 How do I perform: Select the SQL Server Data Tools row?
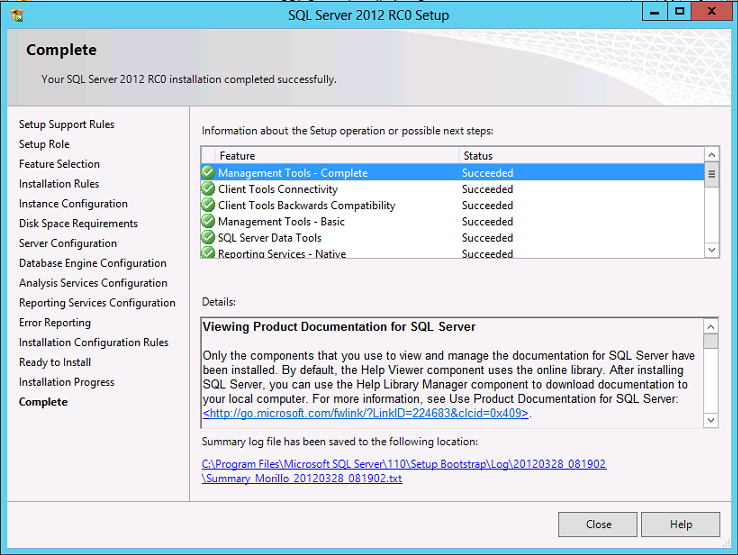tap(452, 238)
